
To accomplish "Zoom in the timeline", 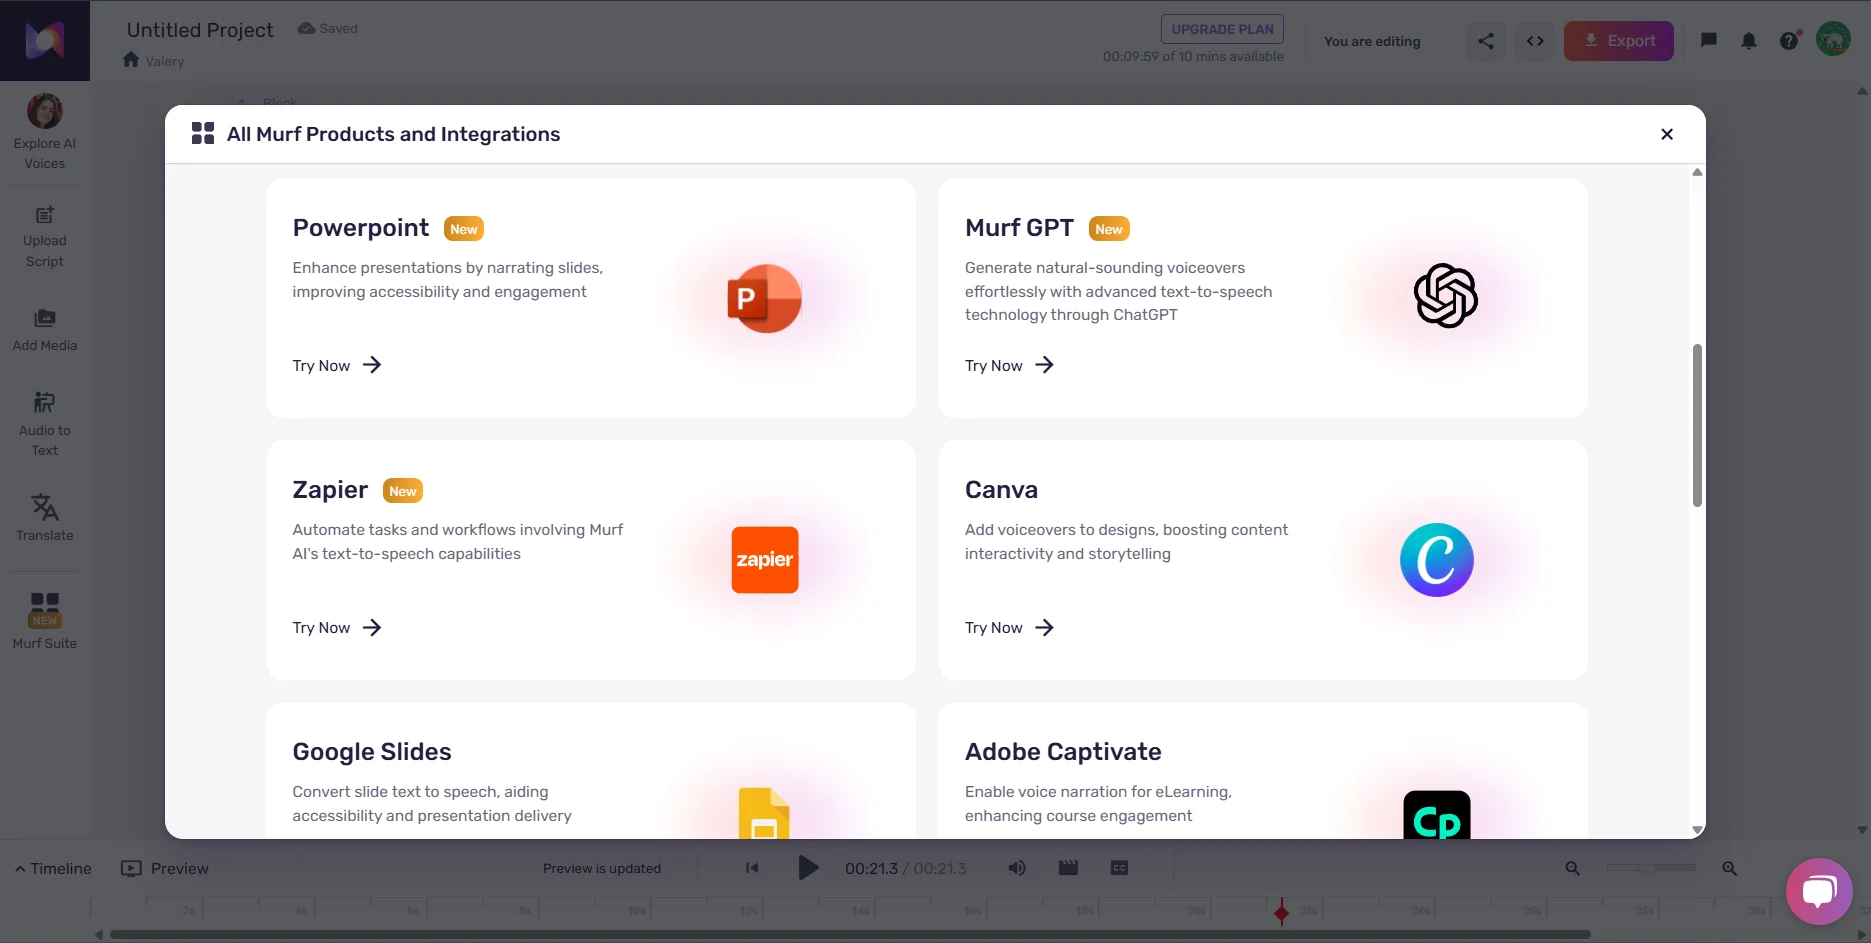I will tap(1729, 868).
